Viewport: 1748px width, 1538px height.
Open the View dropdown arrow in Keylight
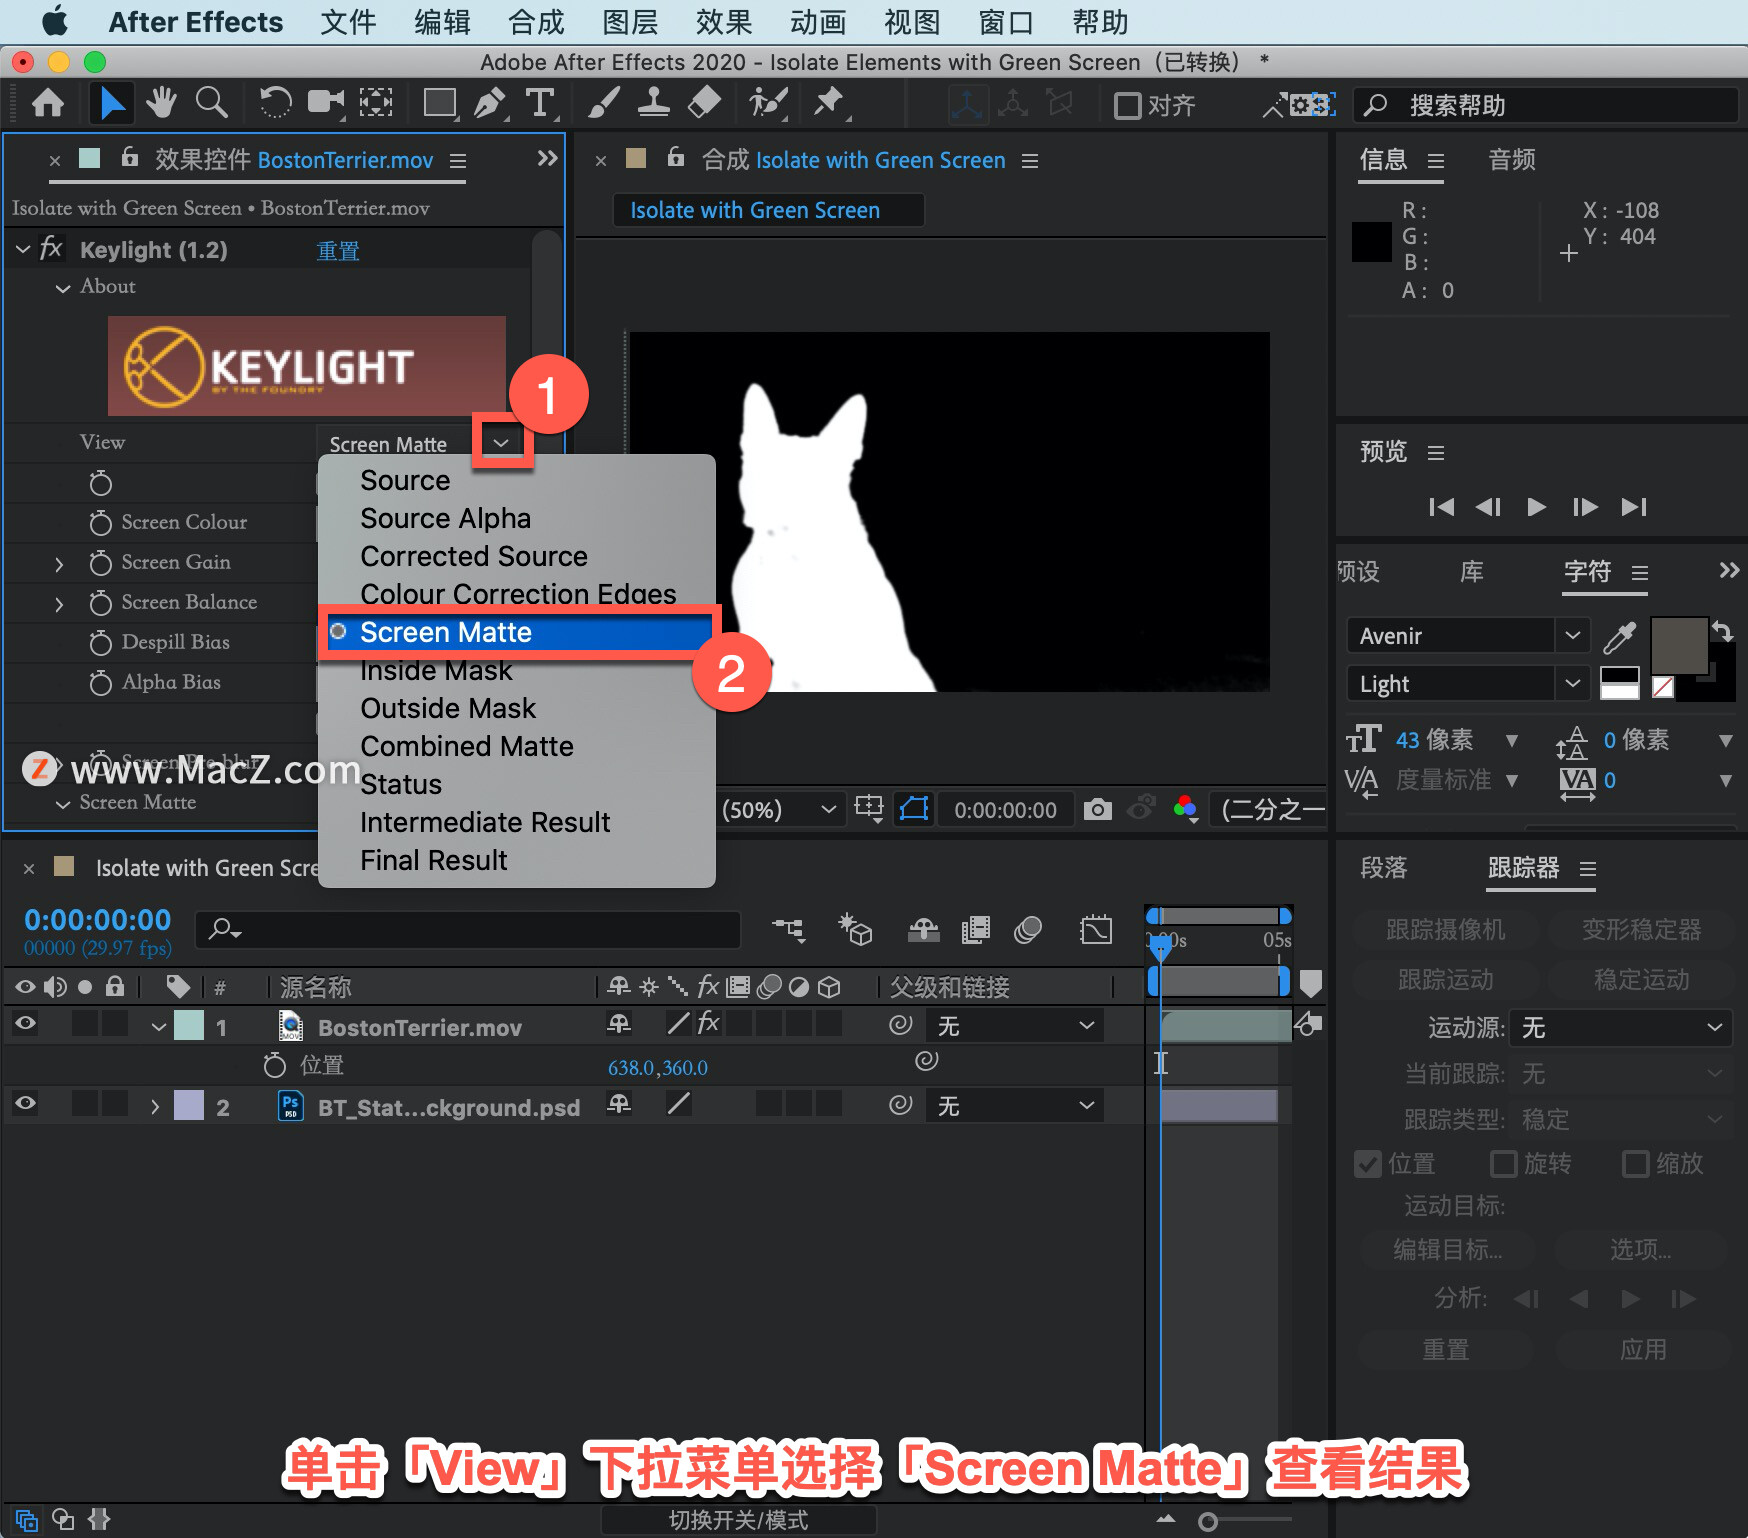click(501, 442)
